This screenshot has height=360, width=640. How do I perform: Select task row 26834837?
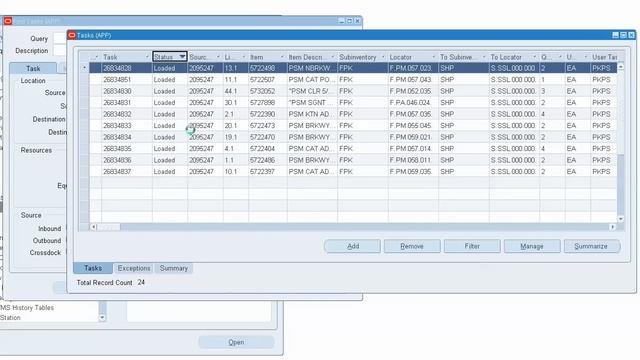click(353, 171)
